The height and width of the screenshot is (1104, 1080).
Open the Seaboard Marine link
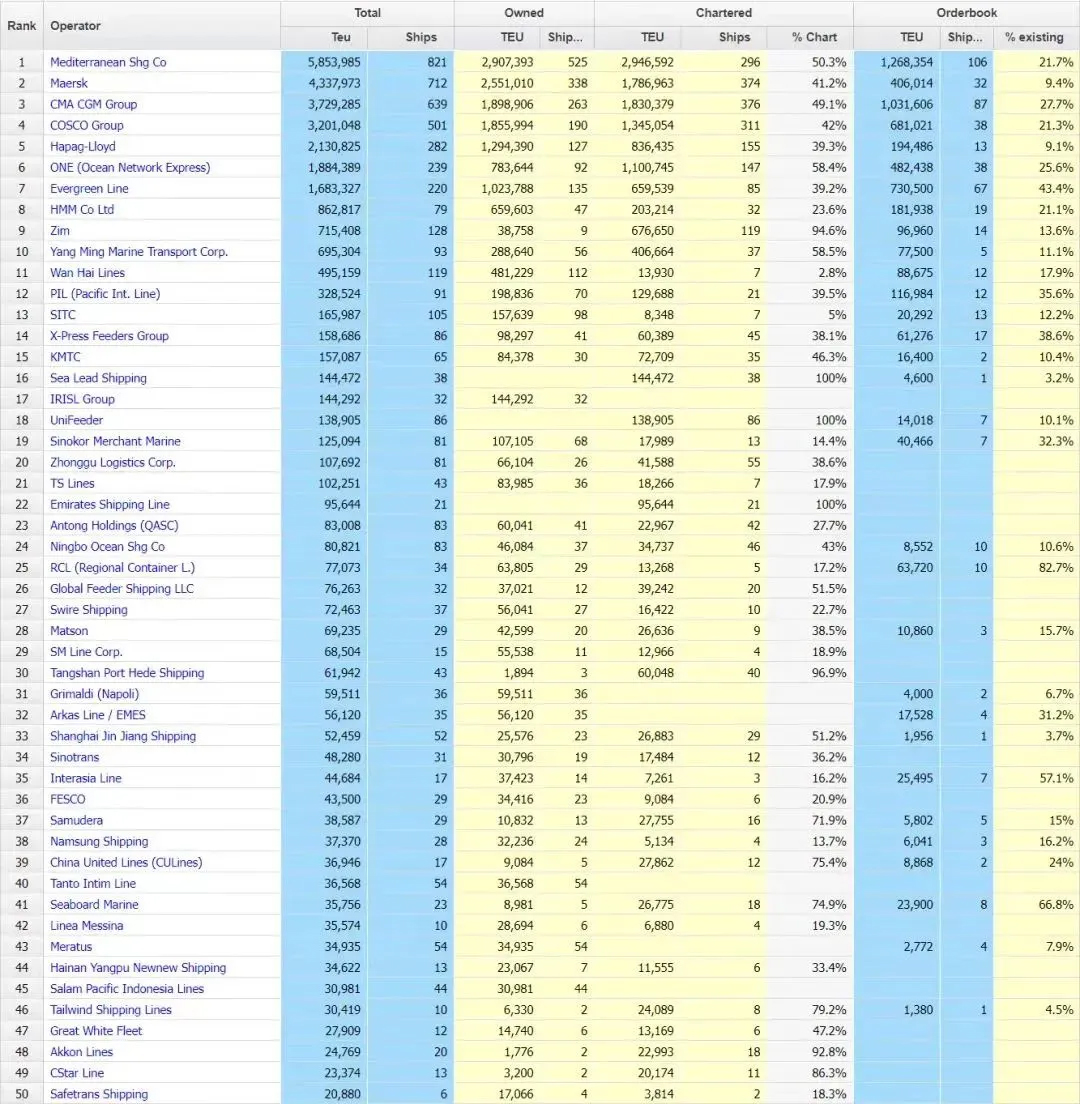(x=94, y=905)
